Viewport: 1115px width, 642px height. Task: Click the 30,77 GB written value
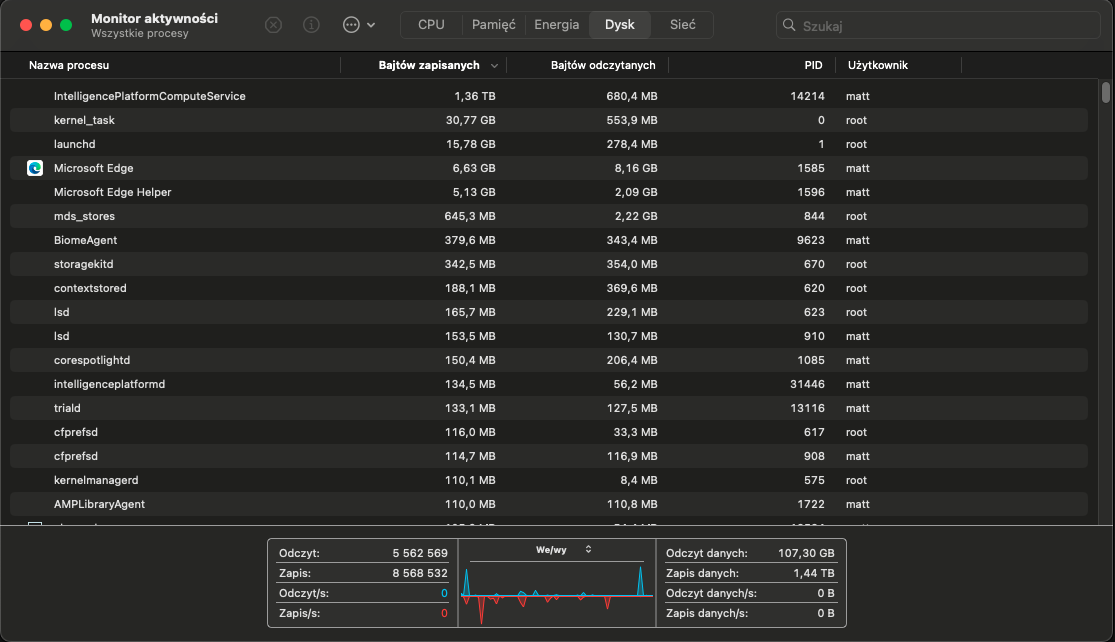[x=471, y=120]
